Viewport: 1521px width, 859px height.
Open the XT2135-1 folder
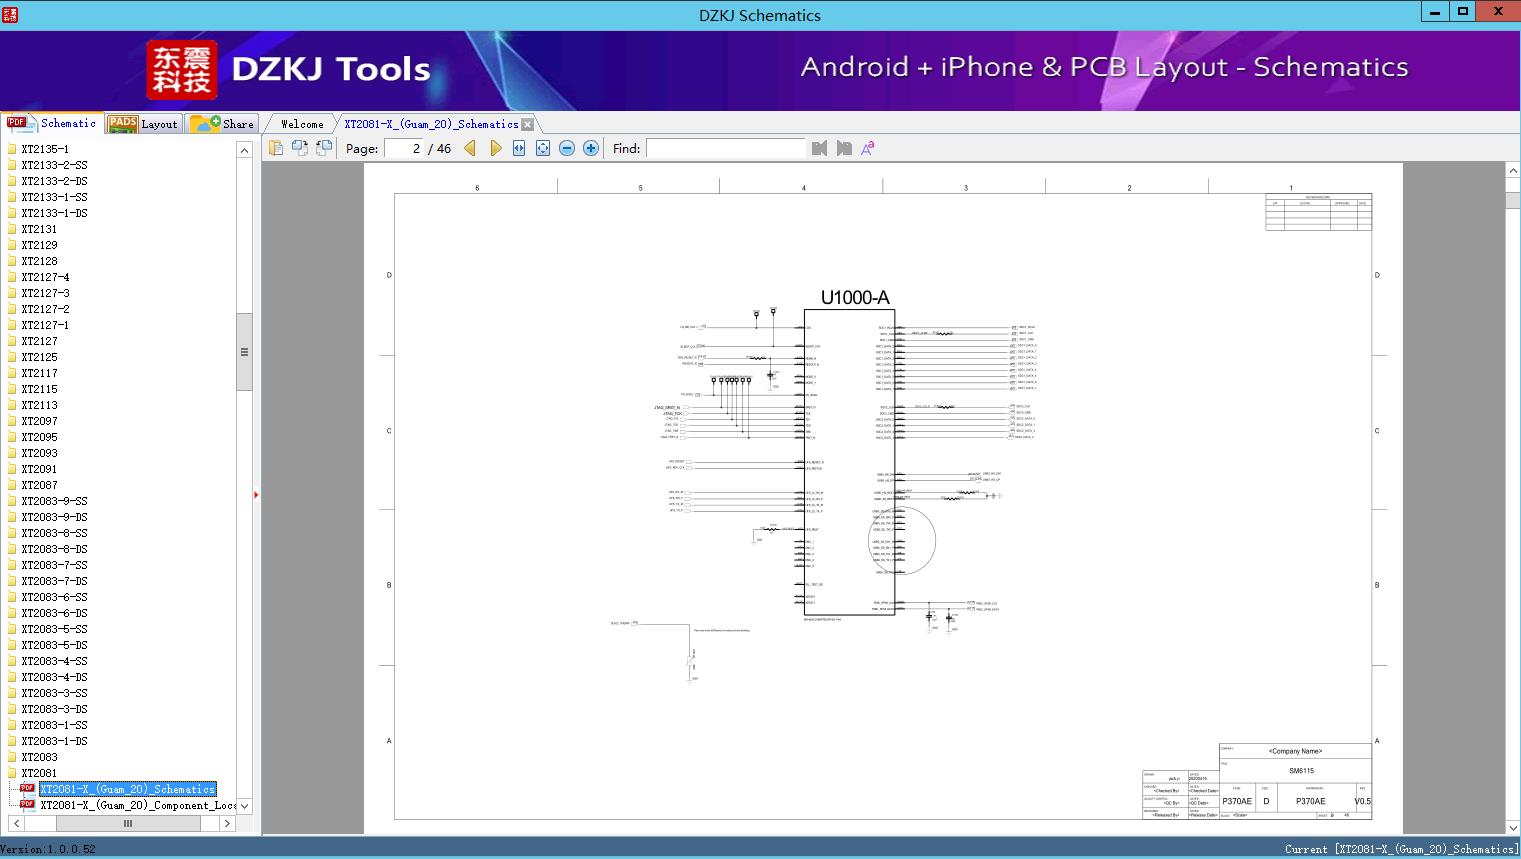45,149
